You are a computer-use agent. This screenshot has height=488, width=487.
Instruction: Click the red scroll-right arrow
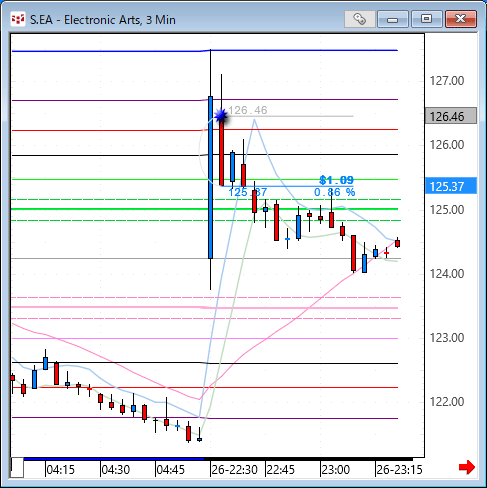click(467, 467)
